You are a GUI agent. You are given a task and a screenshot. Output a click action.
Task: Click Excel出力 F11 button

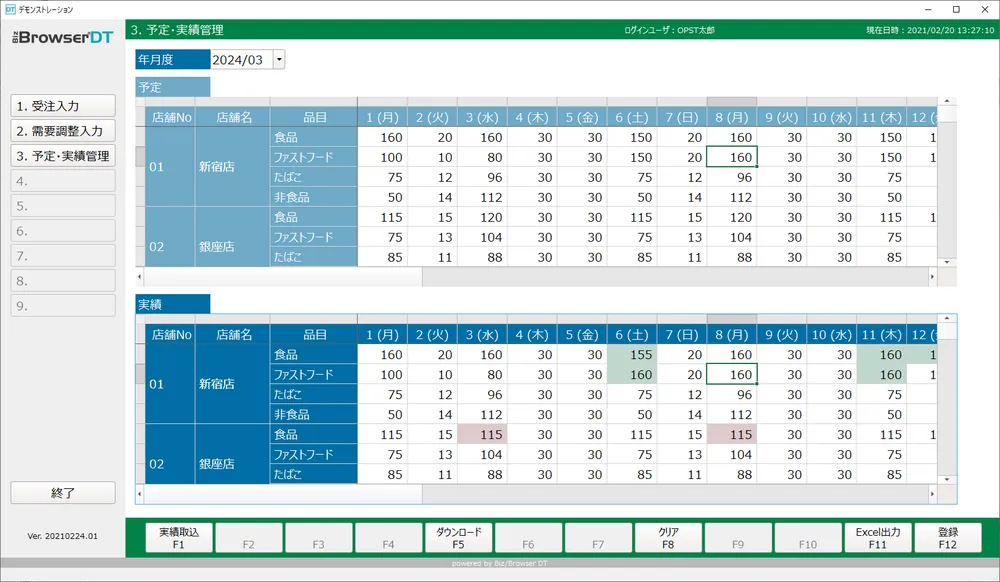coord(877,538)
